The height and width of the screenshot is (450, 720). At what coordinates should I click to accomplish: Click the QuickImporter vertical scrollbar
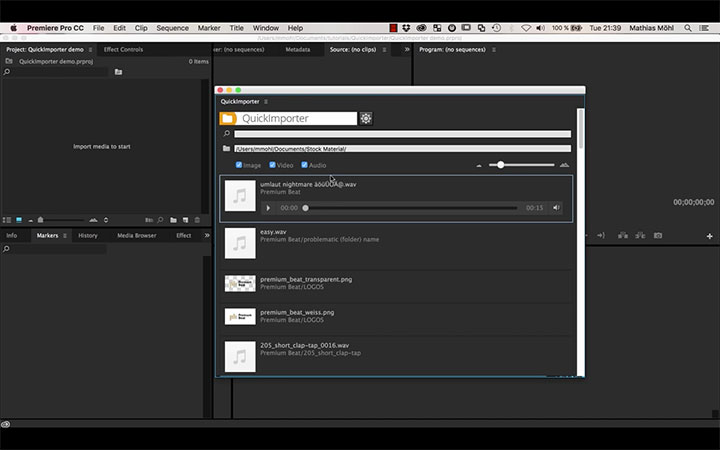(x=580, y=129)
